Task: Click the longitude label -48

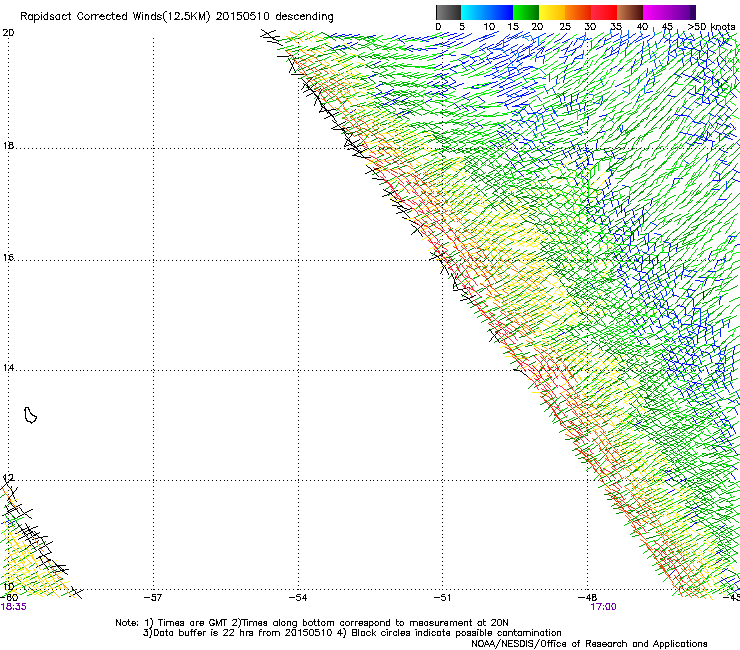Action: [588, 597]
